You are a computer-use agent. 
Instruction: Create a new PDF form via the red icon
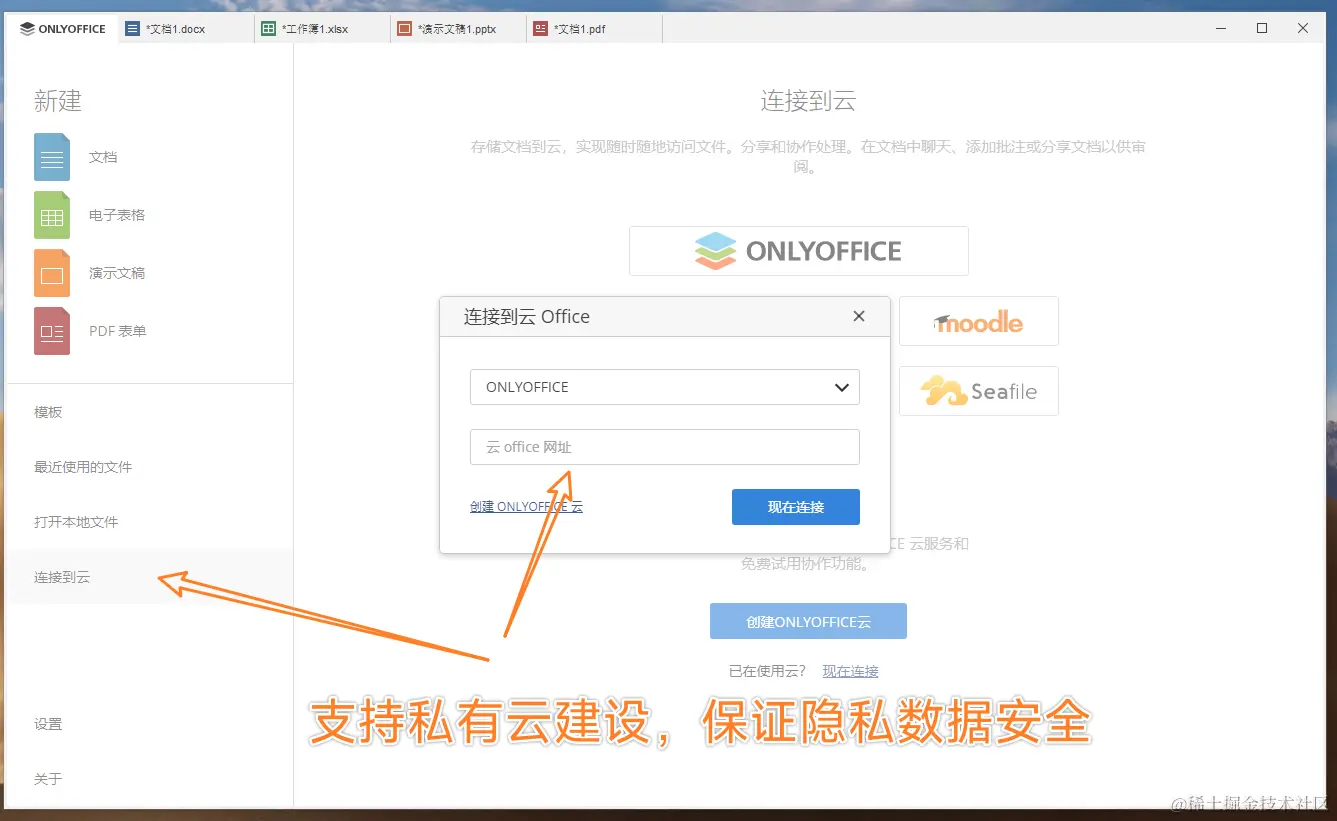(x=52, y=331)
